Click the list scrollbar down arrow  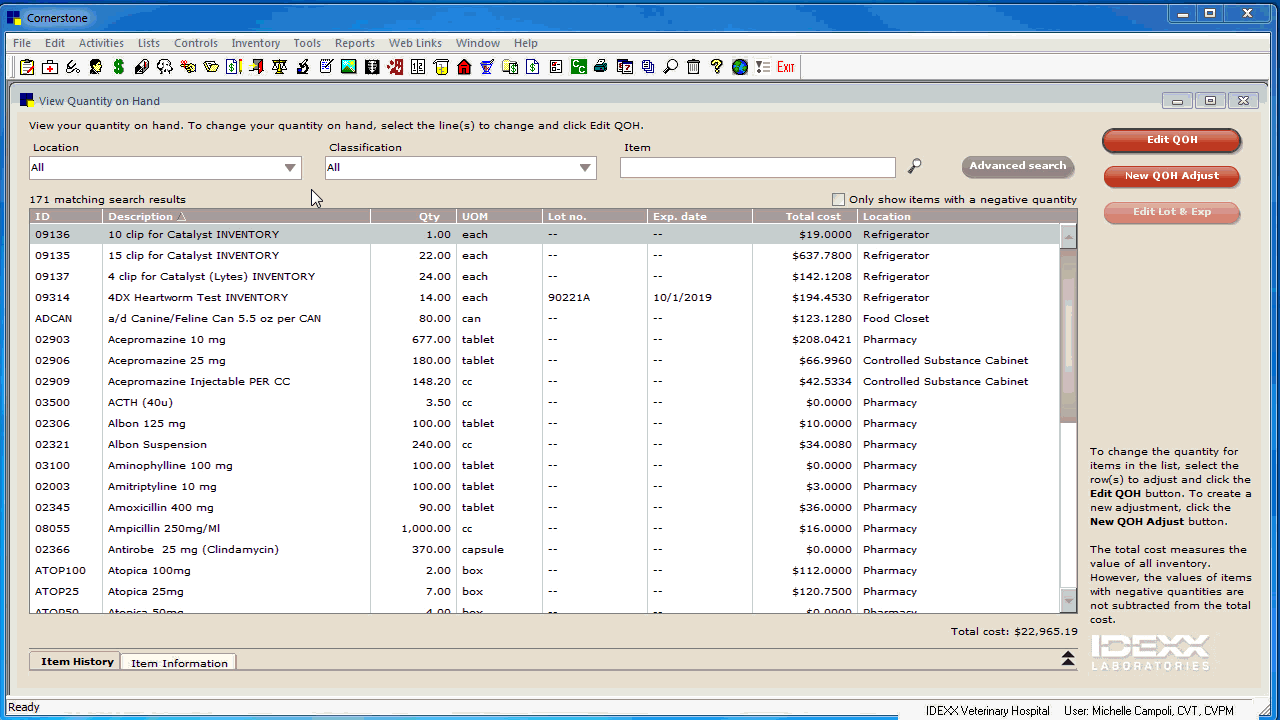[x=1068, y=600]
